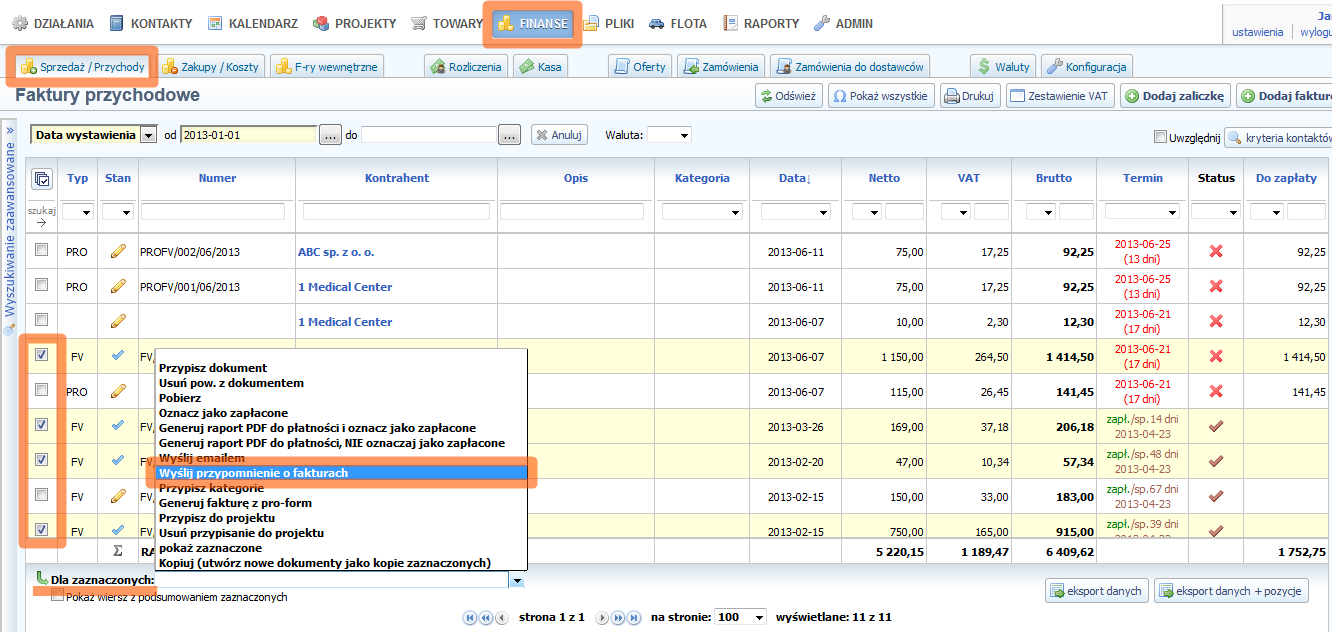The image size is (1332, 632).
Task: Open date picker next to start date
Action: 331,135
